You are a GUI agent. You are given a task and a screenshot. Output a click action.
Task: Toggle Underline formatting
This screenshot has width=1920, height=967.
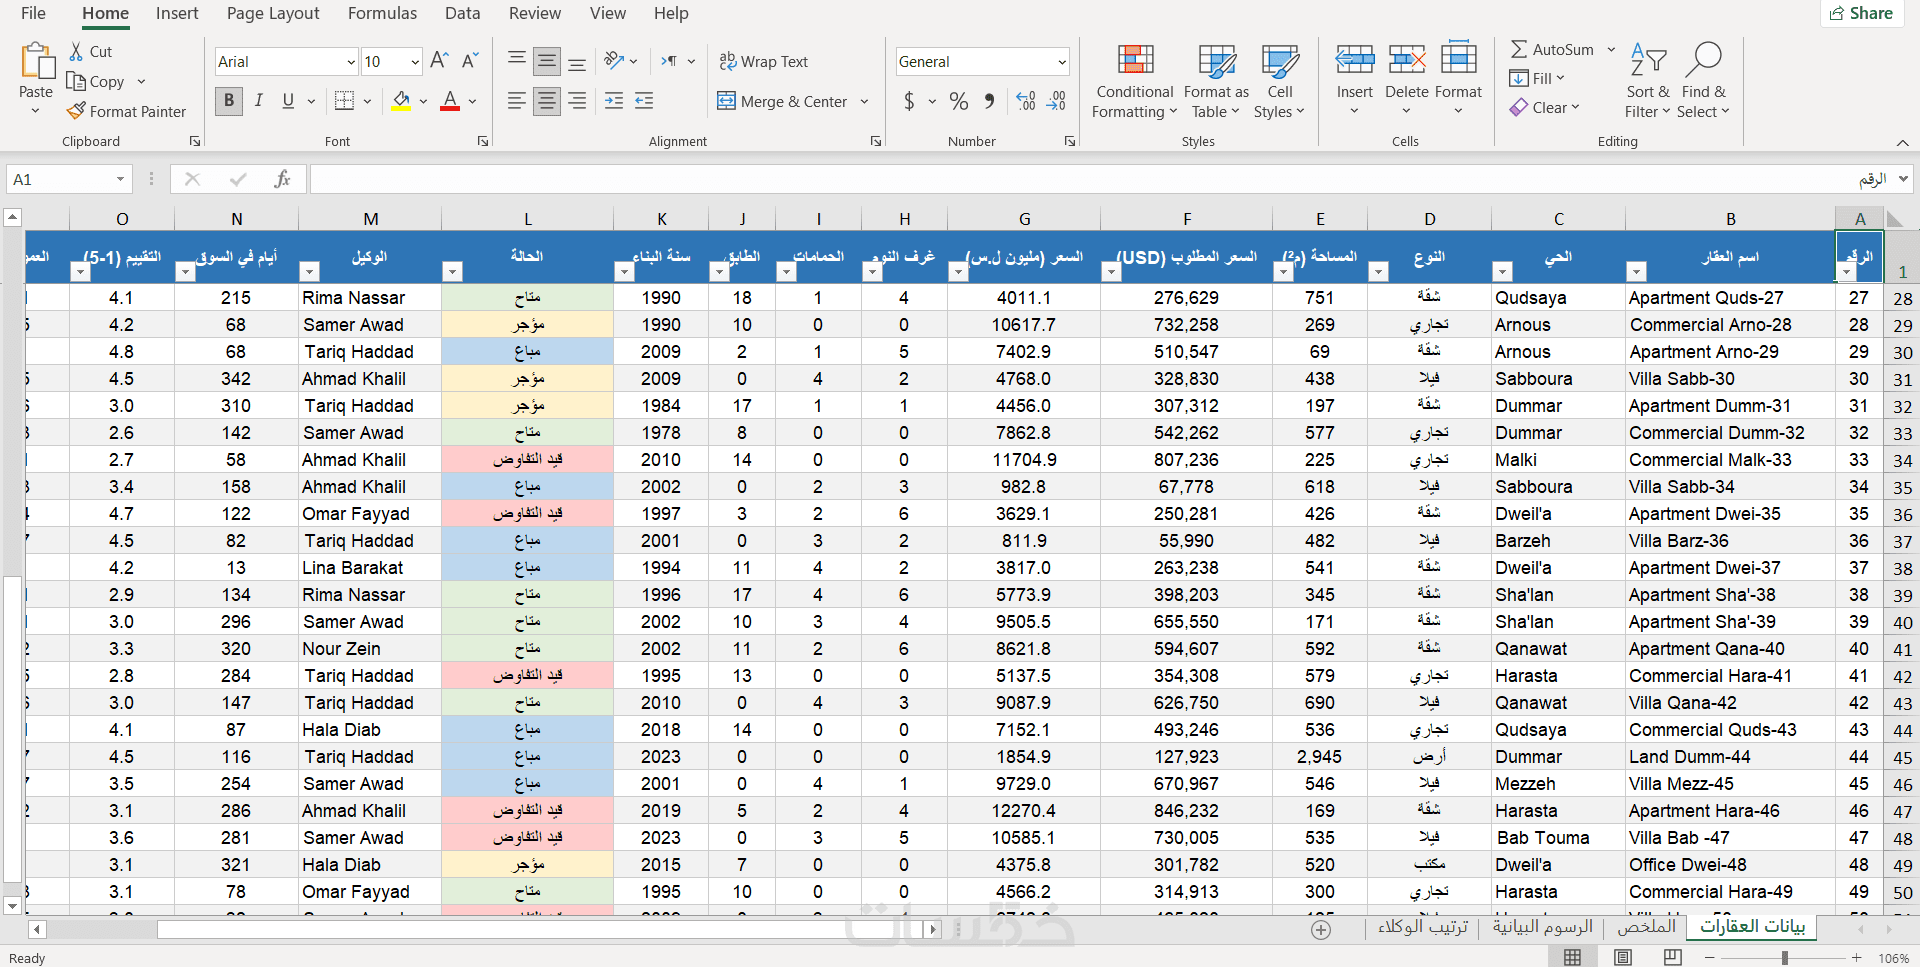tap(288, 101)
